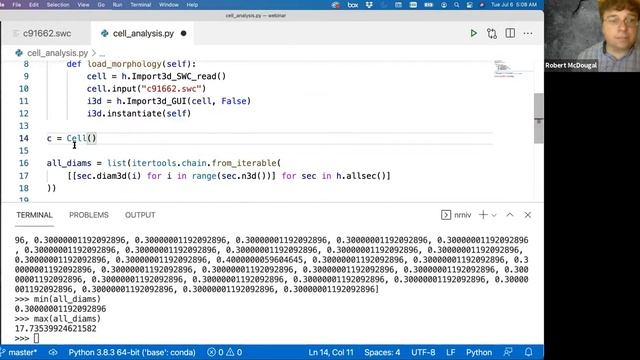This screenshot has height=360, width=640.
Task: Open the Run menu
Action: click(x=117, y=5)
